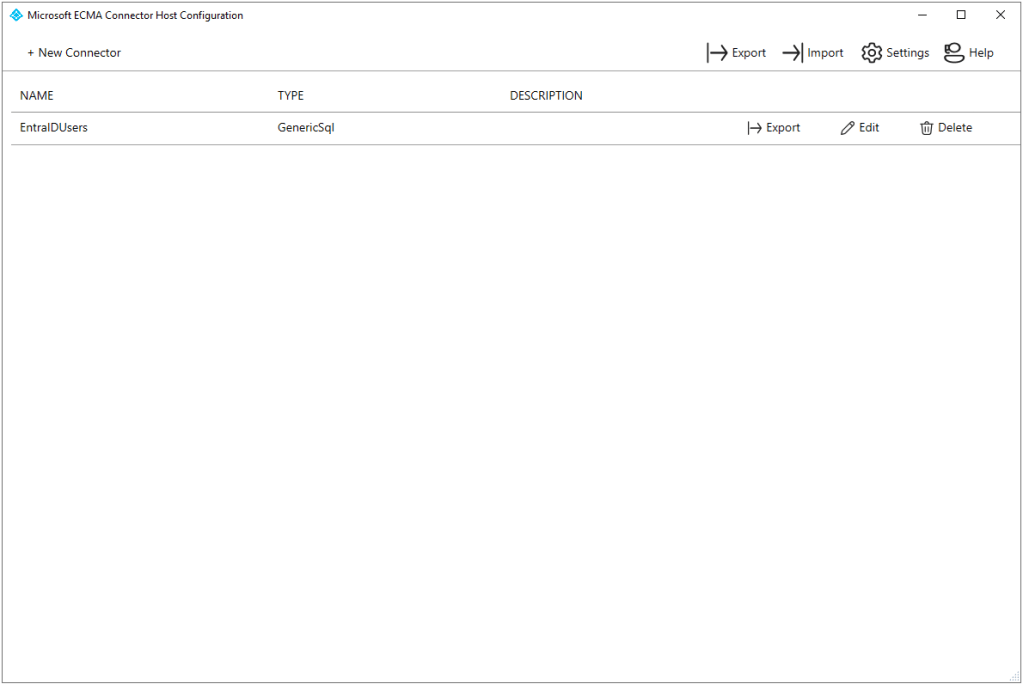Click the window title bar text
The height and width of the screenshot is (684, 1023).
coord(135,15)
